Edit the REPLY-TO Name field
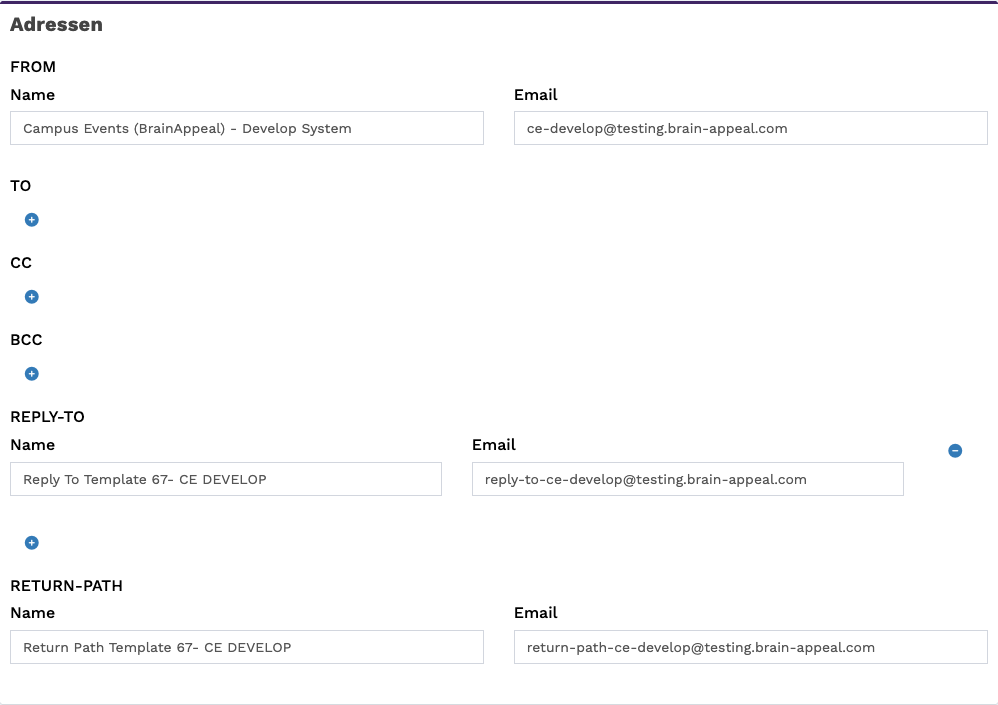The width and height of the screenshot is (998, 705). click(226, 479)
